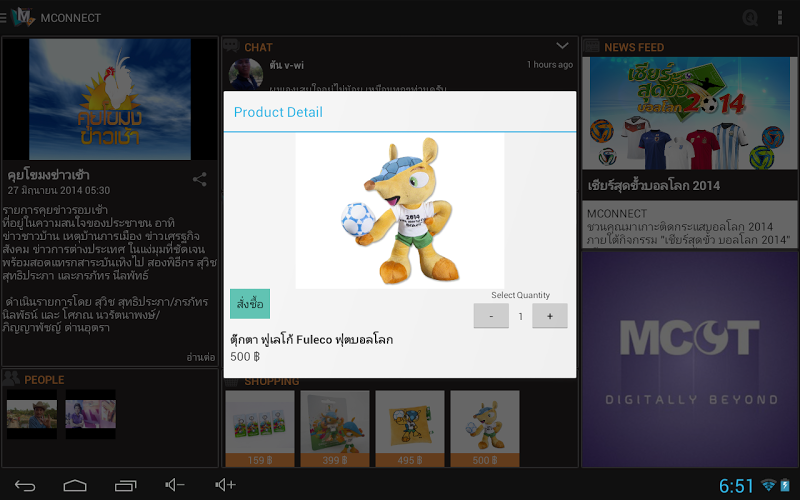The image size is (800, 500).
Task: Click the 500 ฿ price in dialog
Action: [245, 357]
